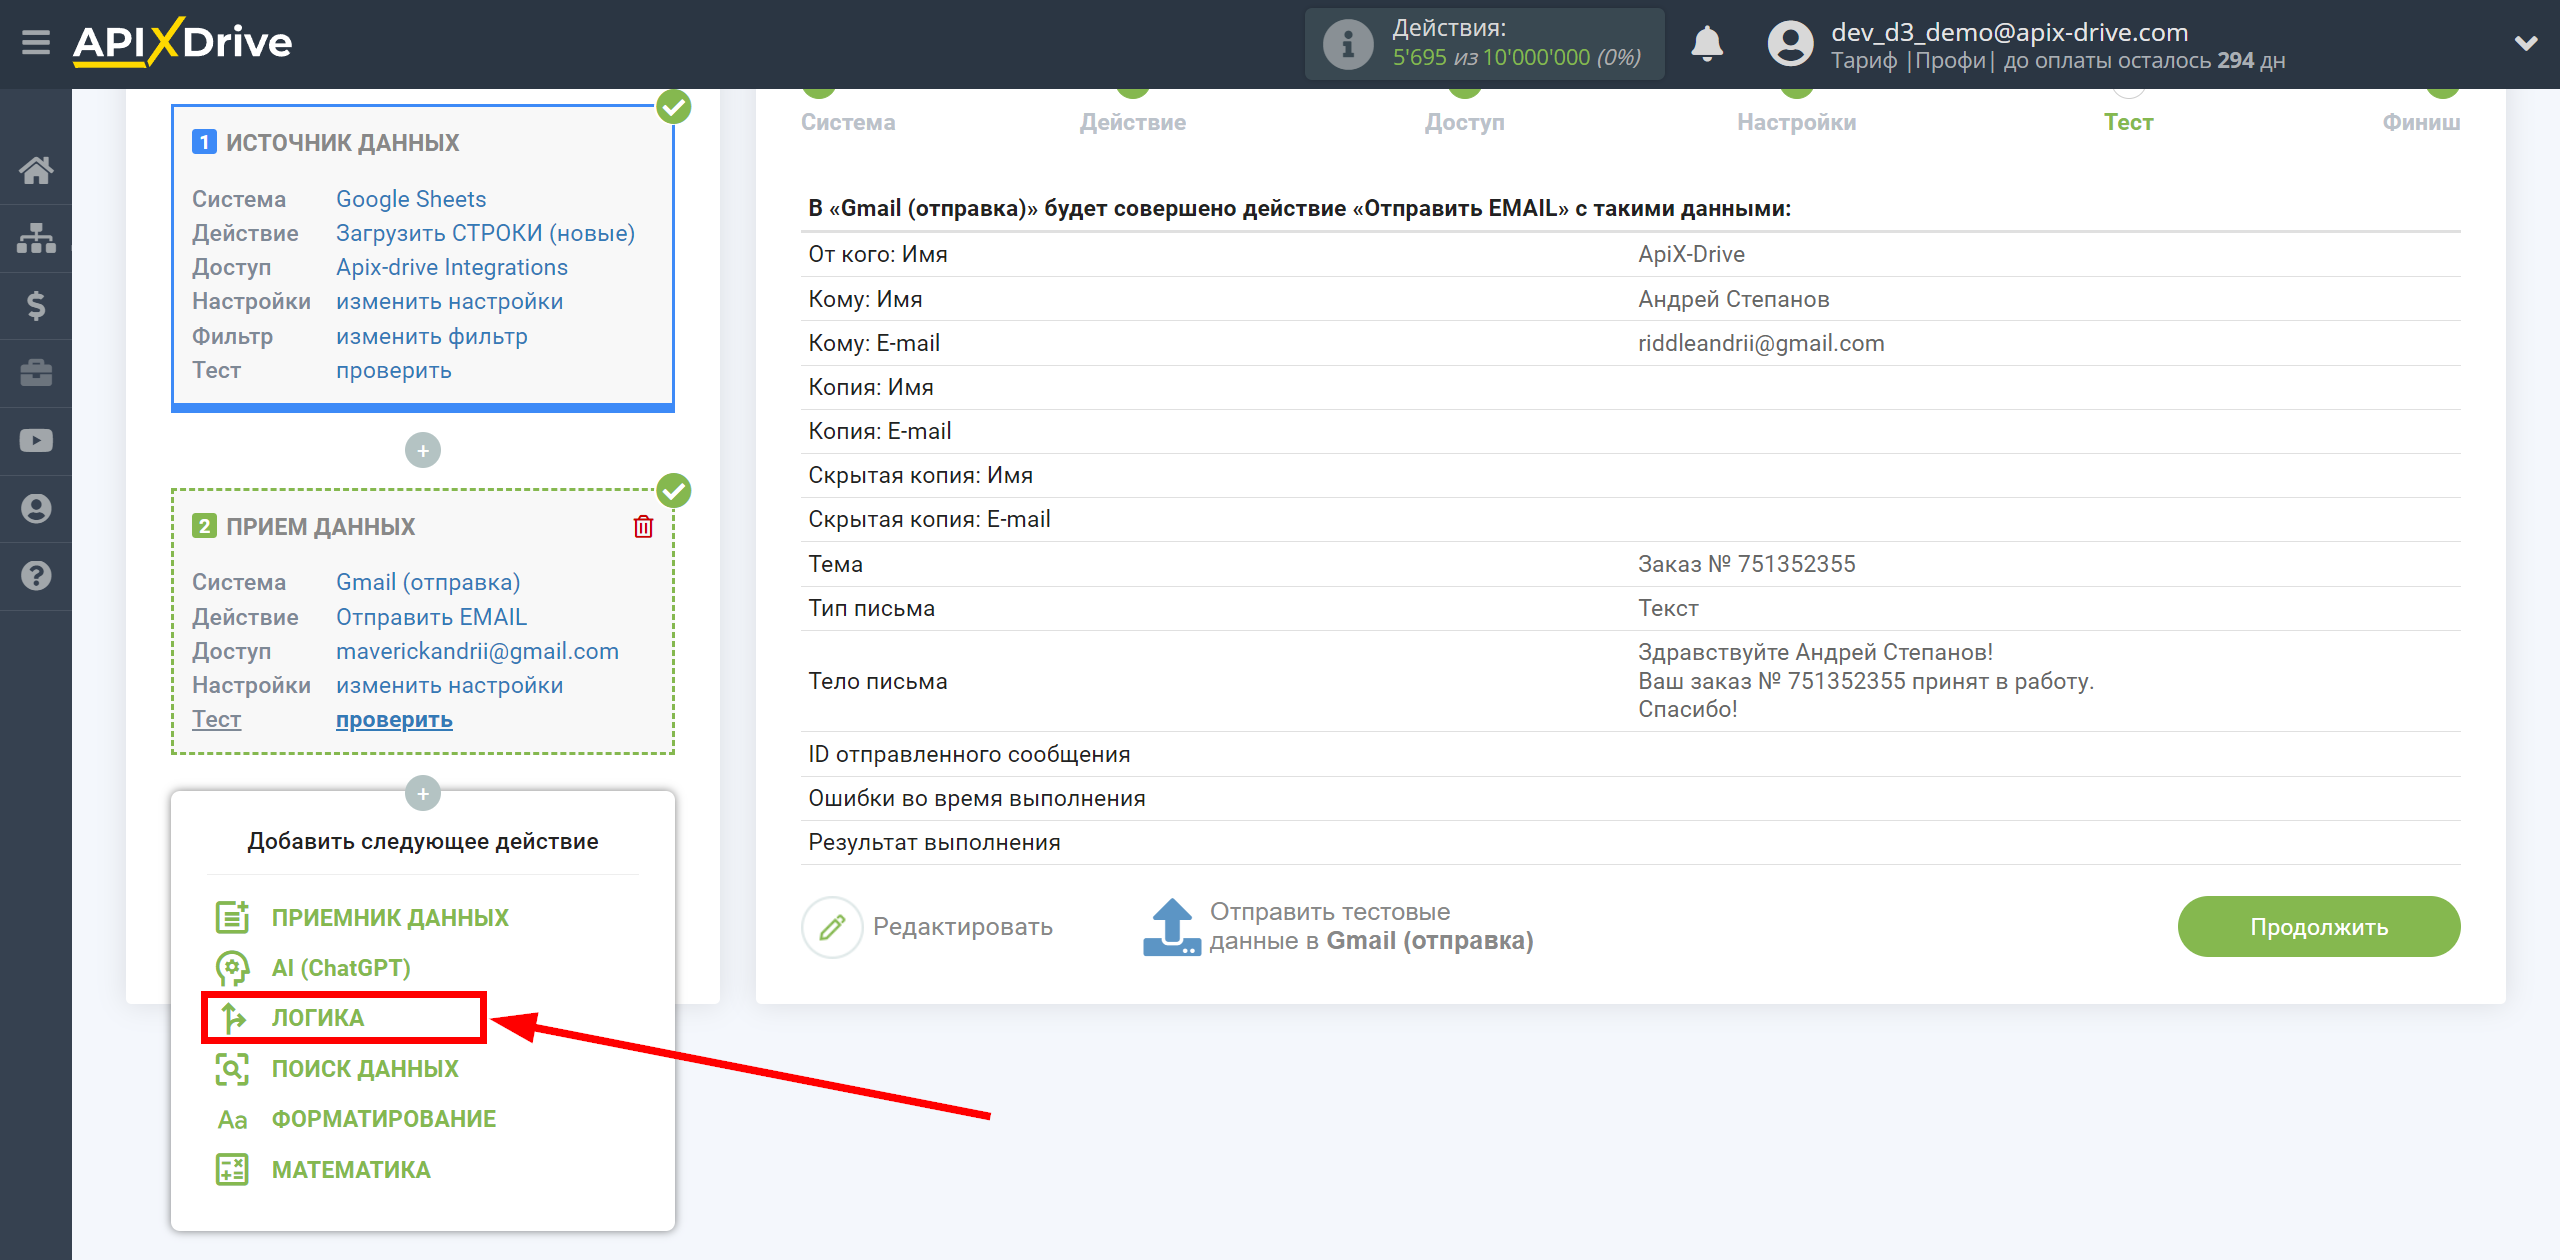Add AI (ChatGPT) action

click(x=341, y=968)
